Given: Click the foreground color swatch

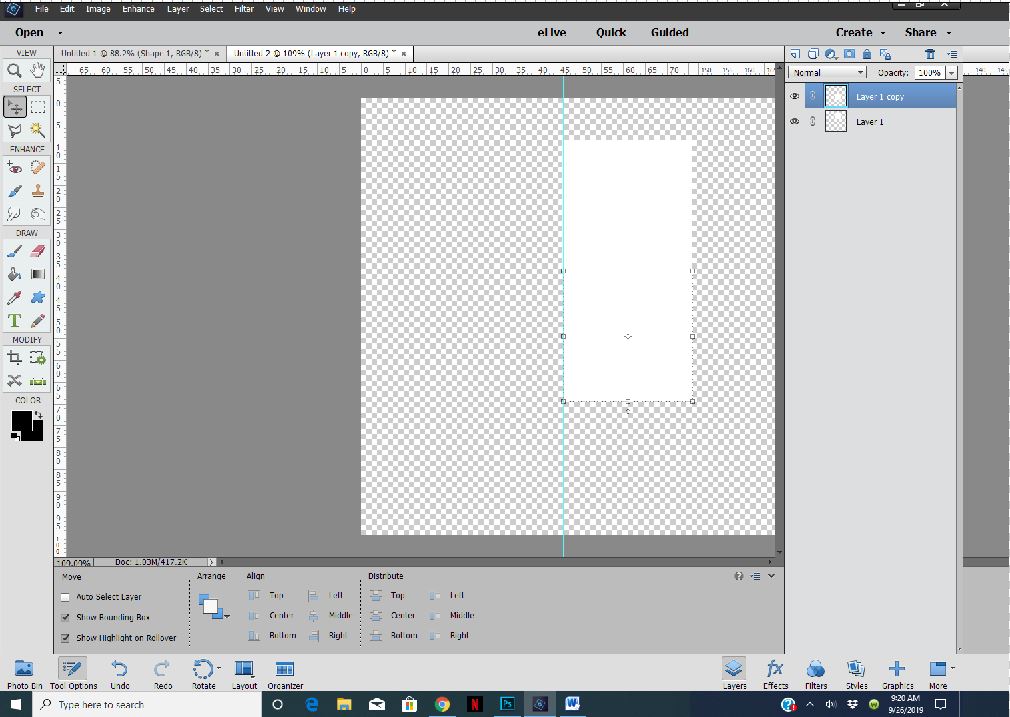Looking at the screenshot, I should 21,421.
